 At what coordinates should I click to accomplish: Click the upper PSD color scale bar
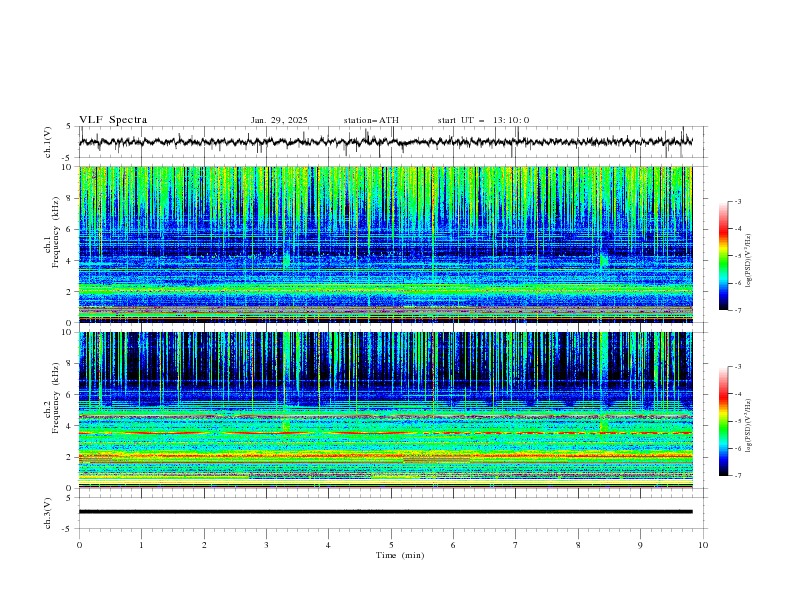pos(723,256)
